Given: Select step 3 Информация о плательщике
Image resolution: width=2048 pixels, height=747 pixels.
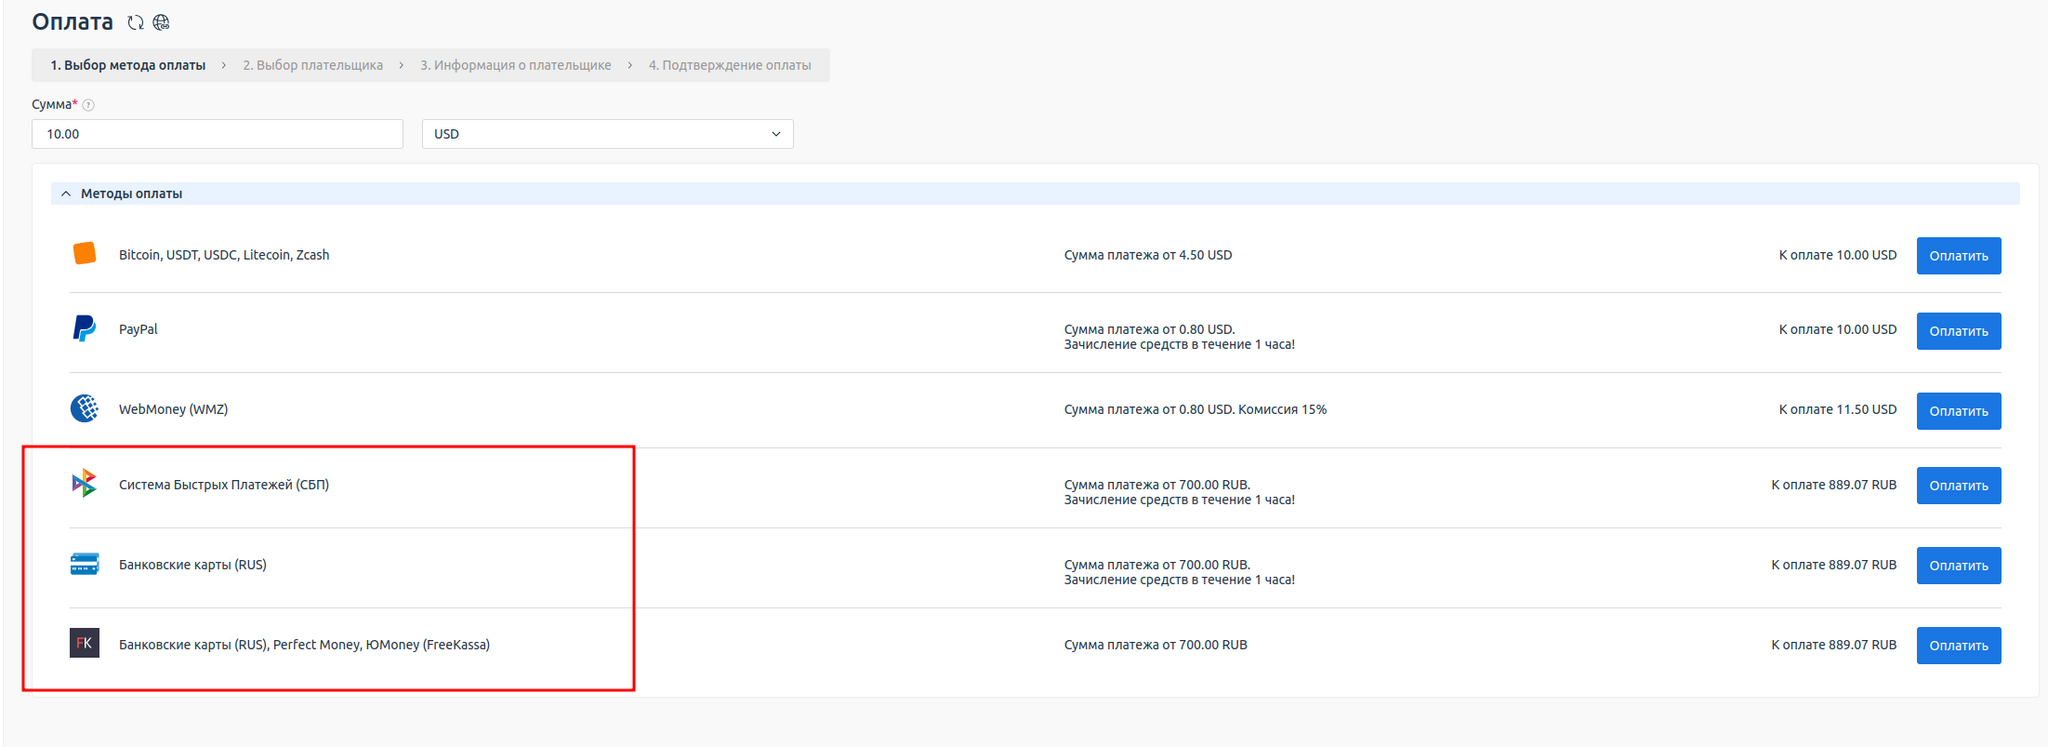Looking at the screenshot, I should [x=516, y=65].
